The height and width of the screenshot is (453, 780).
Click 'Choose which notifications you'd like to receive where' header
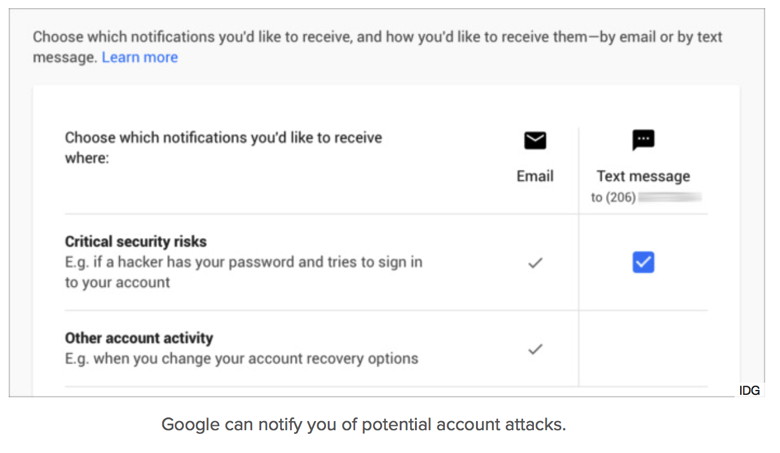click(223, 147)
